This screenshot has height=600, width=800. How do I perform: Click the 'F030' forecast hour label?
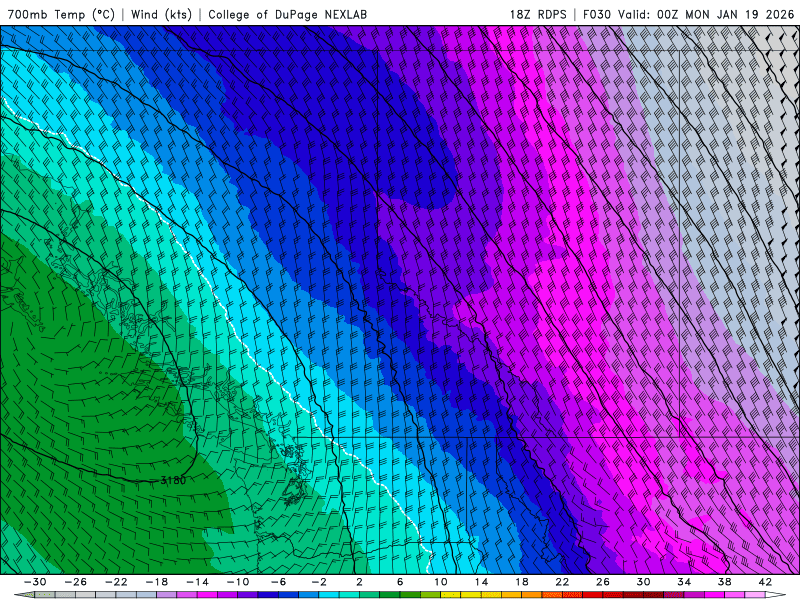[x=596, y=14]
